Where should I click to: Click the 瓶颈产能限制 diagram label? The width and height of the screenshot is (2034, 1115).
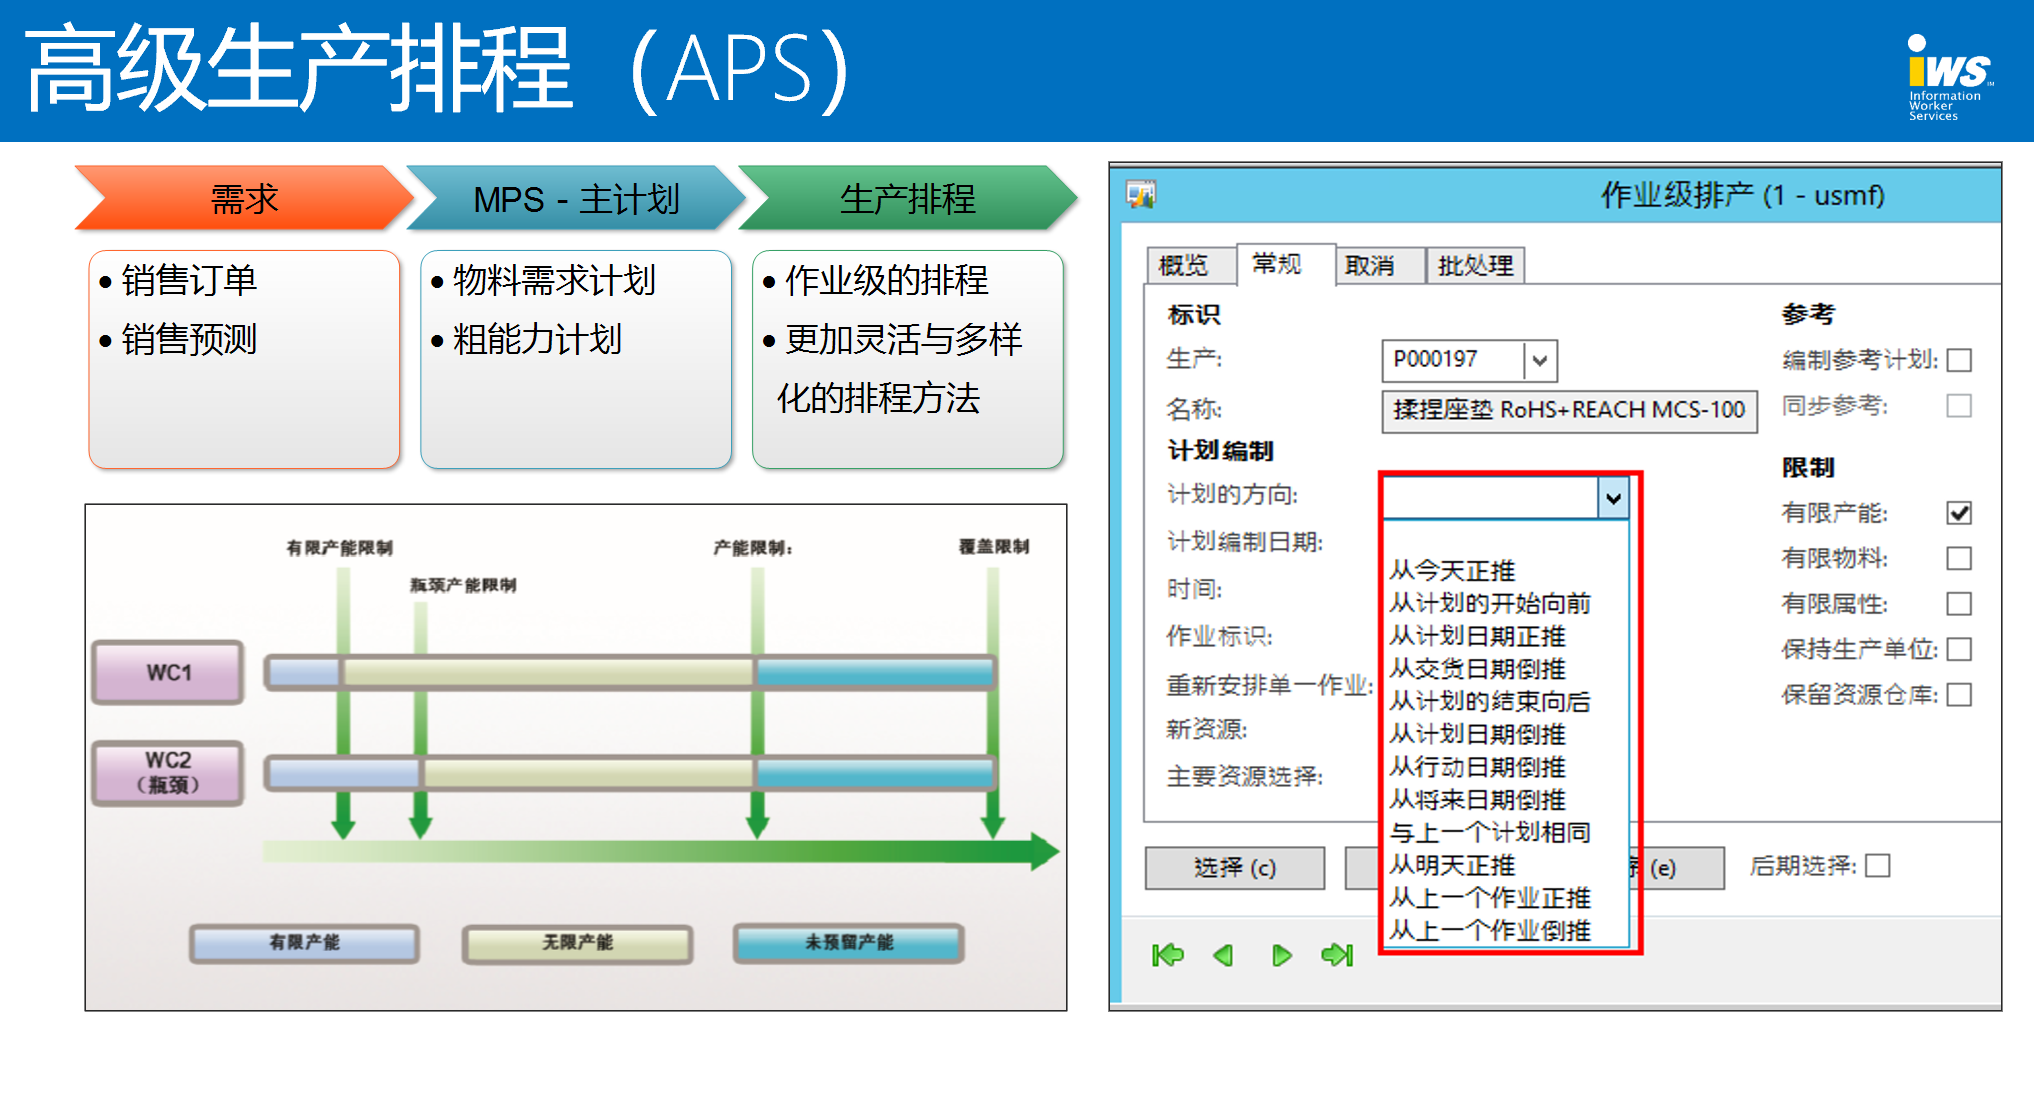pyautogui.click(x=463, y=585)
